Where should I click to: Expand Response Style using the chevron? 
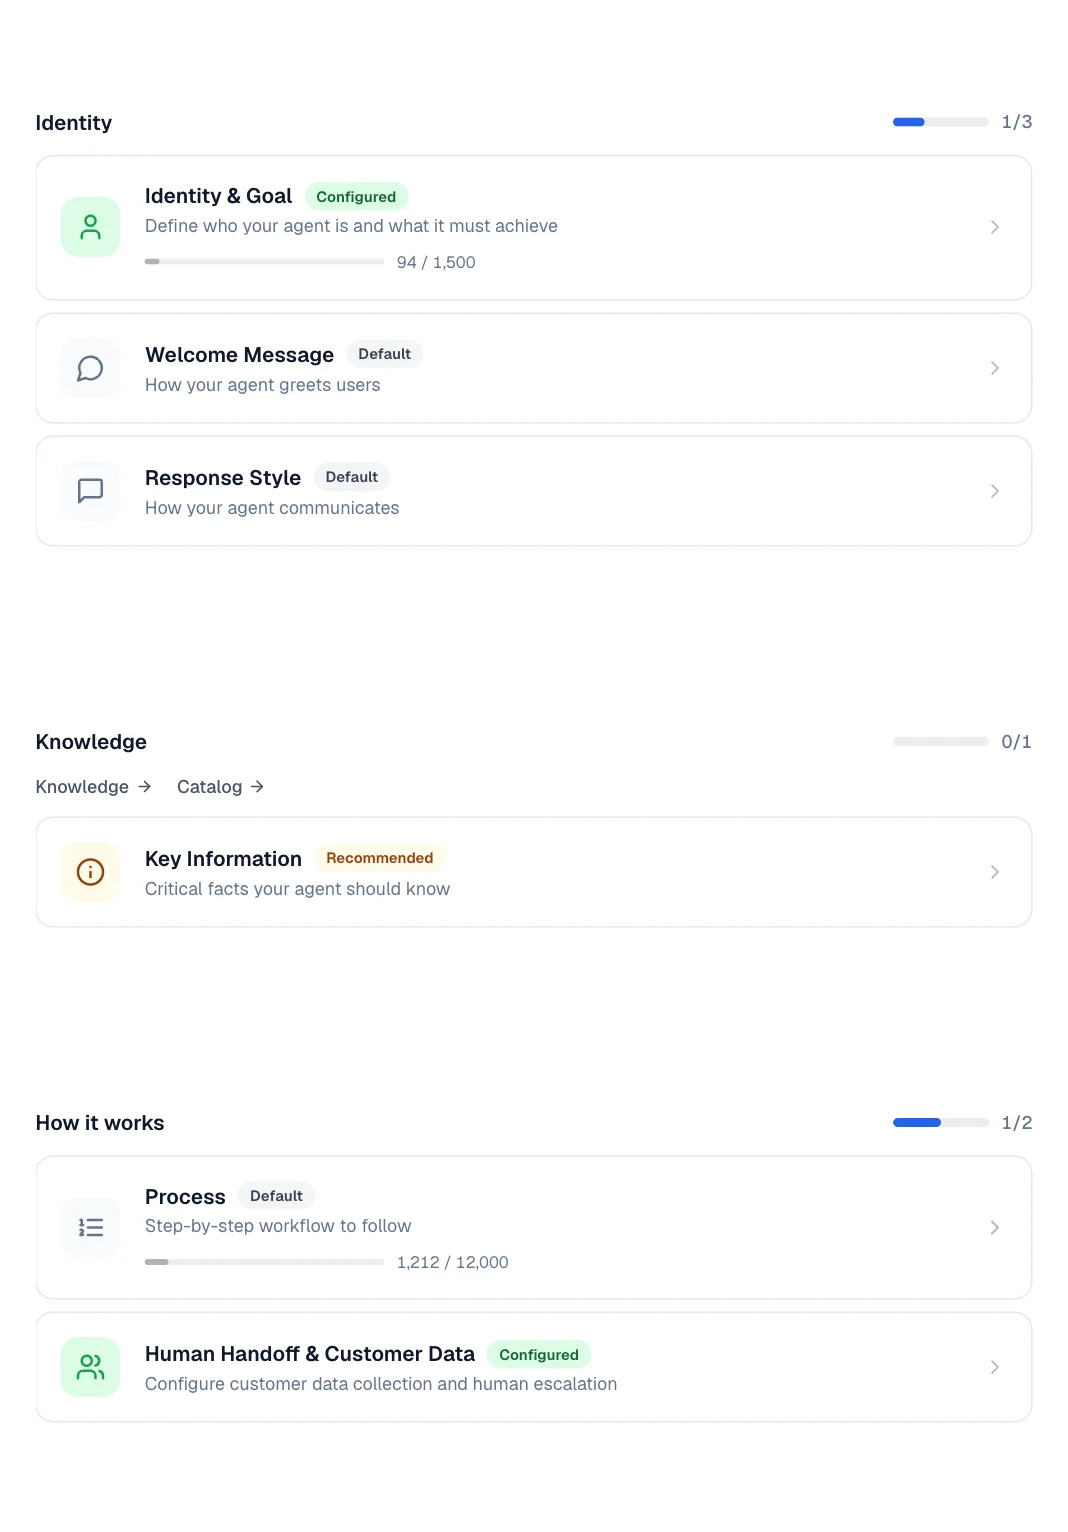[x=994, y=491]
